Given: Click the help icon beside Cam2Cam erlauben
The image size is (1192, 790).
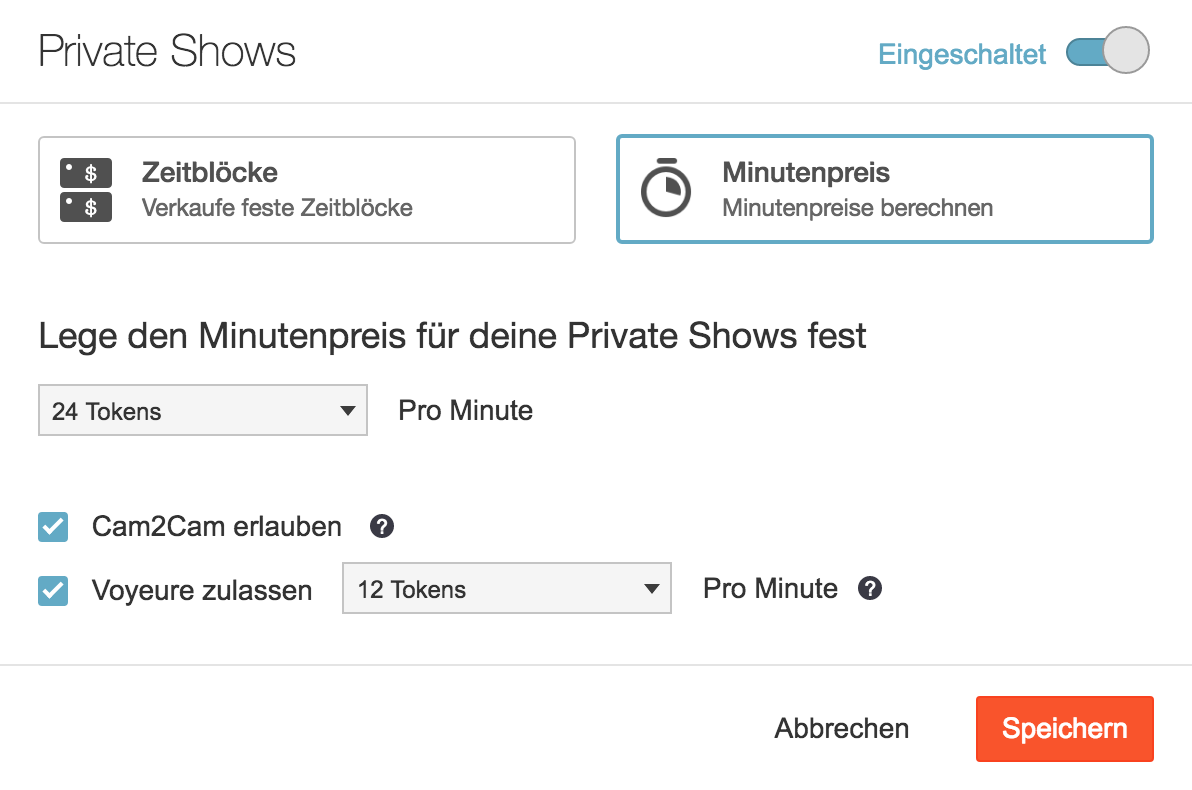Looking at the screenshot, I should [381, 526].
